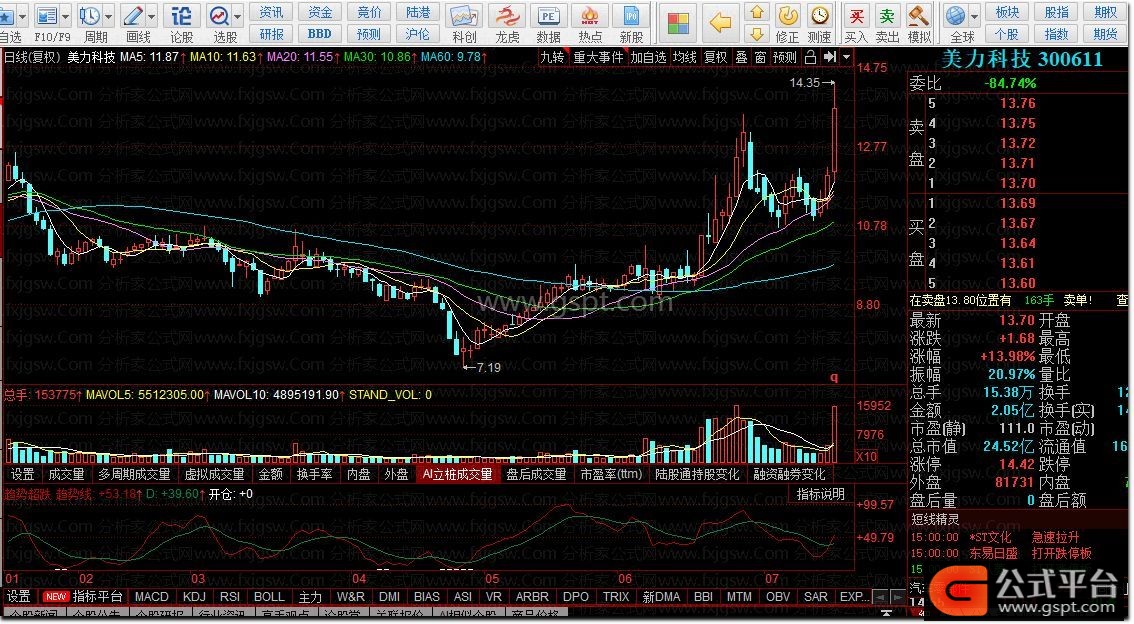Toggle the chart lock icon
The image size is (1134, 624).
(811, 57)
